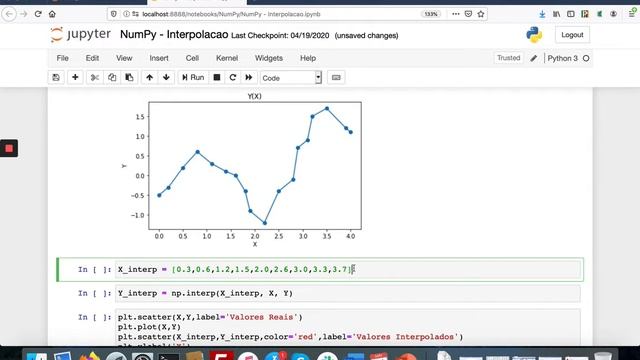Open the browser library icon
Viewport: 640px width, 360px height.
click(556, 14)
